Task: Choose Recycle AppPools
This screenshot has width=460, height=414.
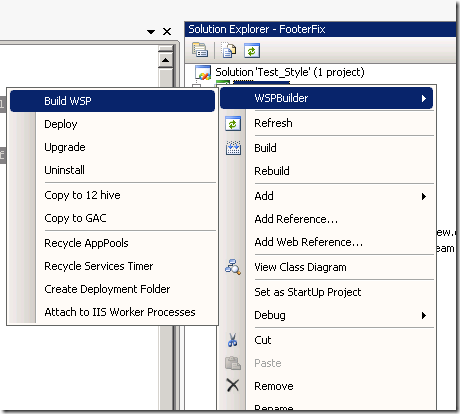Action: tap(112, 243)
